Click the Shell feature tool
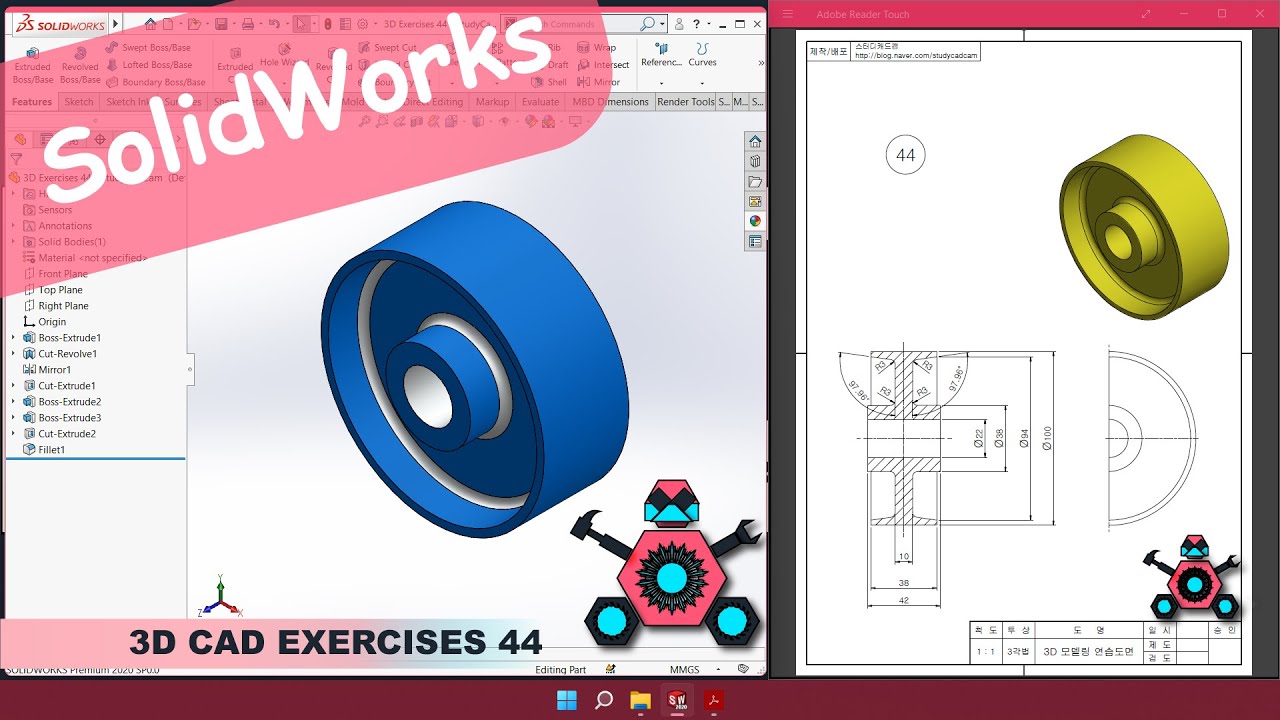The height and width of the screenshot is (720, 1280). pyautogui.click(x=549, y=82)
